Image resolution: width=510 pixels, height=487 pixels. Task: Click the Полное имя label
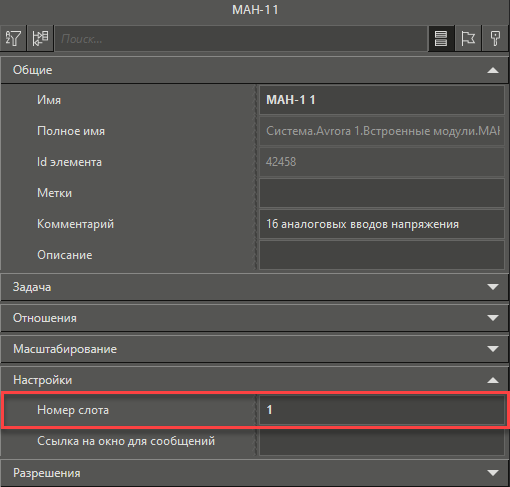(71, 131)
